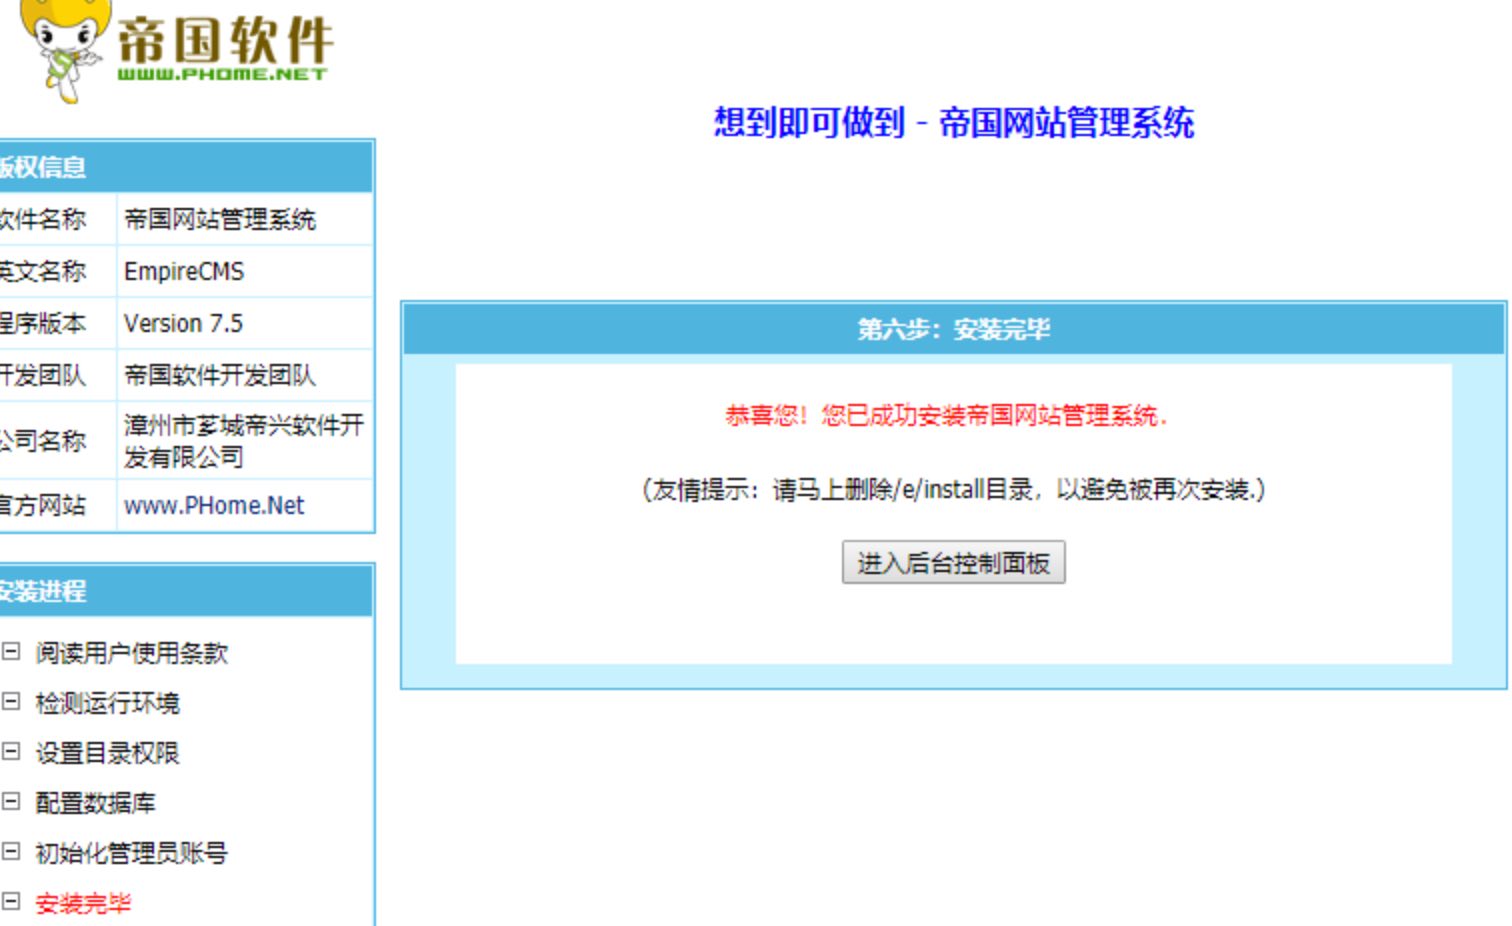Open the www.PHome.Net official website link
This screenshot has height=926, width=1512.
tap(214, 505)
